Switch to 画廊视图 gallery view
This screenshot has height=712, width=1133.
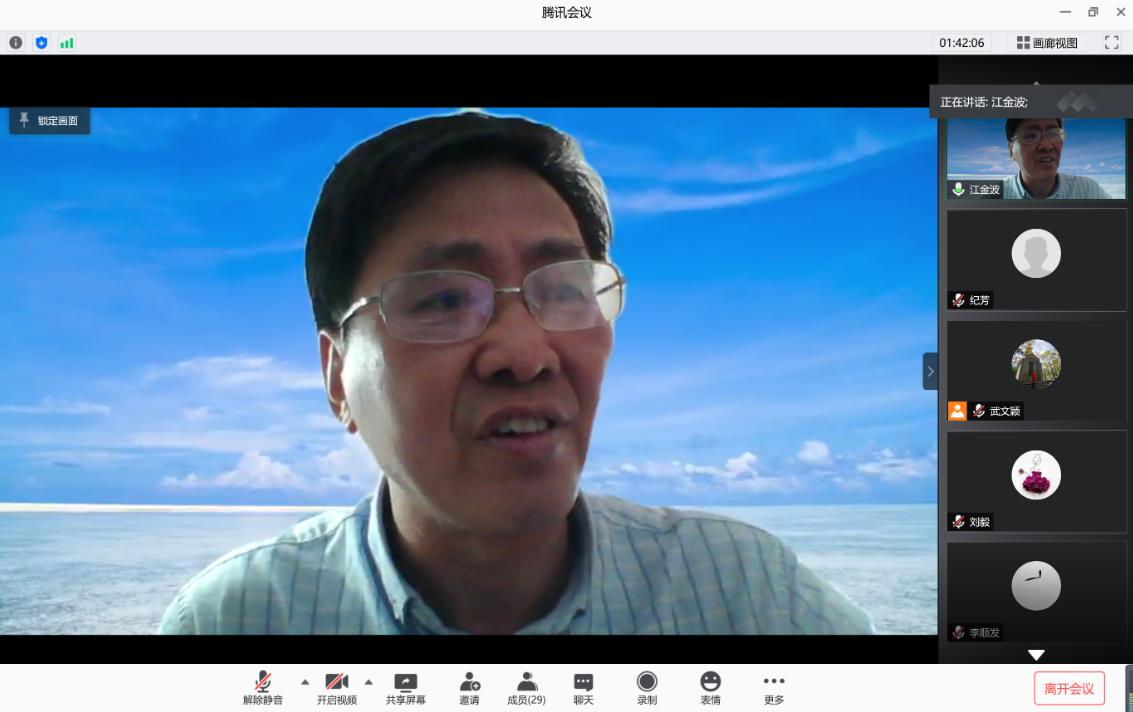pyautogui.click(x=1047, y=43)
